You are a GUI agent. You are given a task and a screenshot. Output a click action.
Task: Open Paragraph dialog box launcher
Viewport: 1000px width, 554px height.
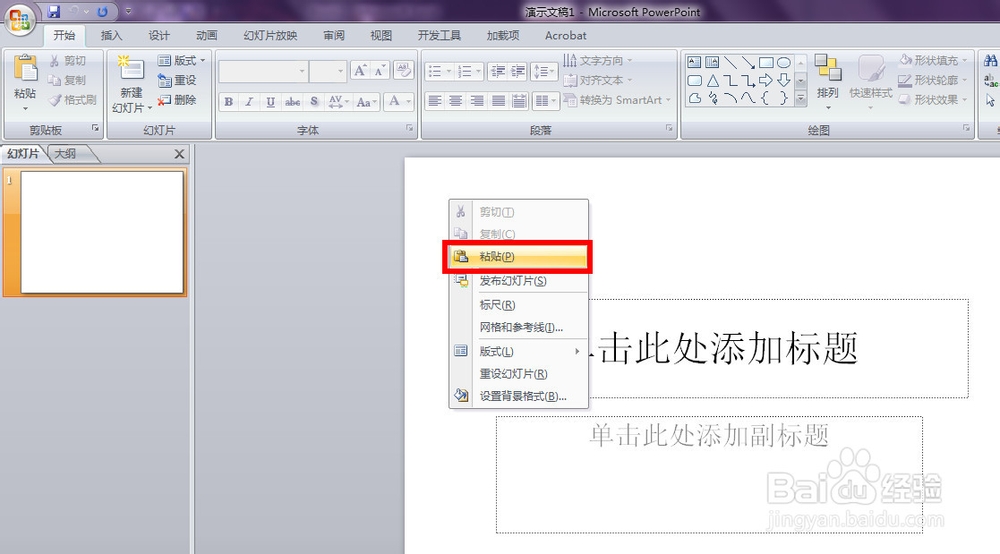click(669, 128)
